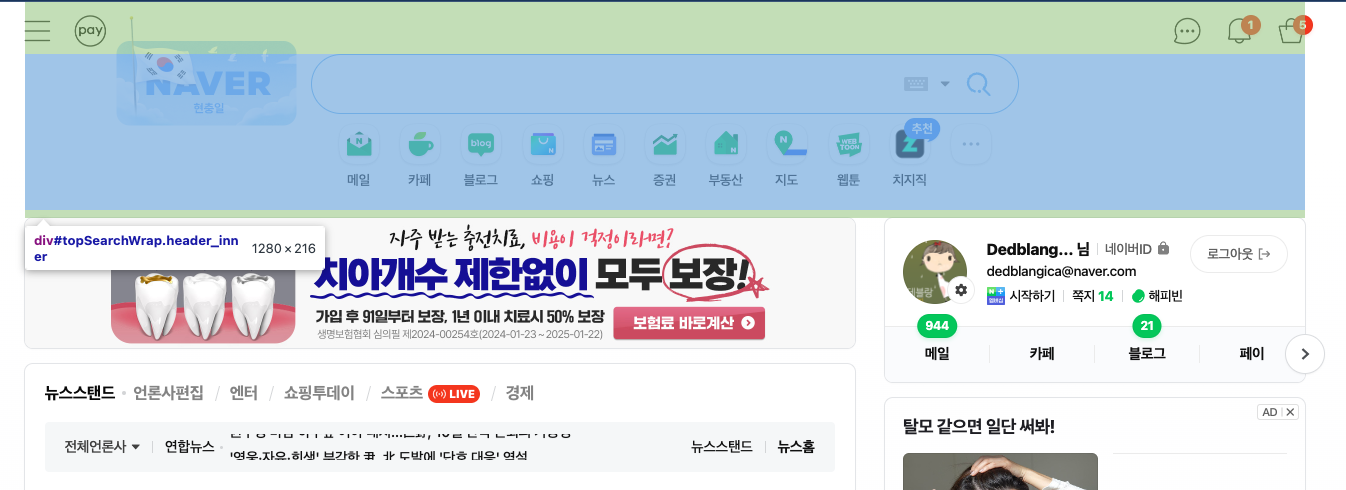This screenshot has height=490, width=1346.
Task: Open profile settings gear icon
Action: pos(961,289)
